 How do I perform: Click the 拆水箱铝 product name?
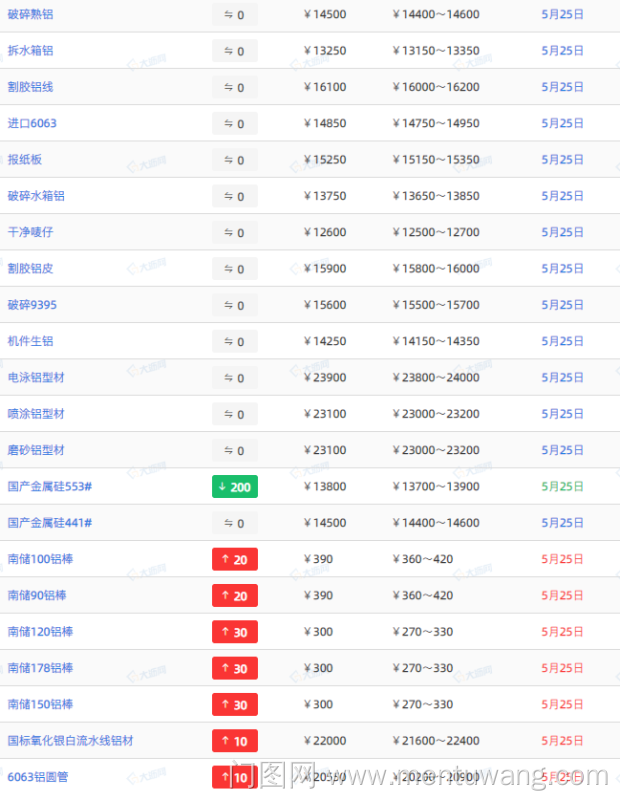point(30,50)
